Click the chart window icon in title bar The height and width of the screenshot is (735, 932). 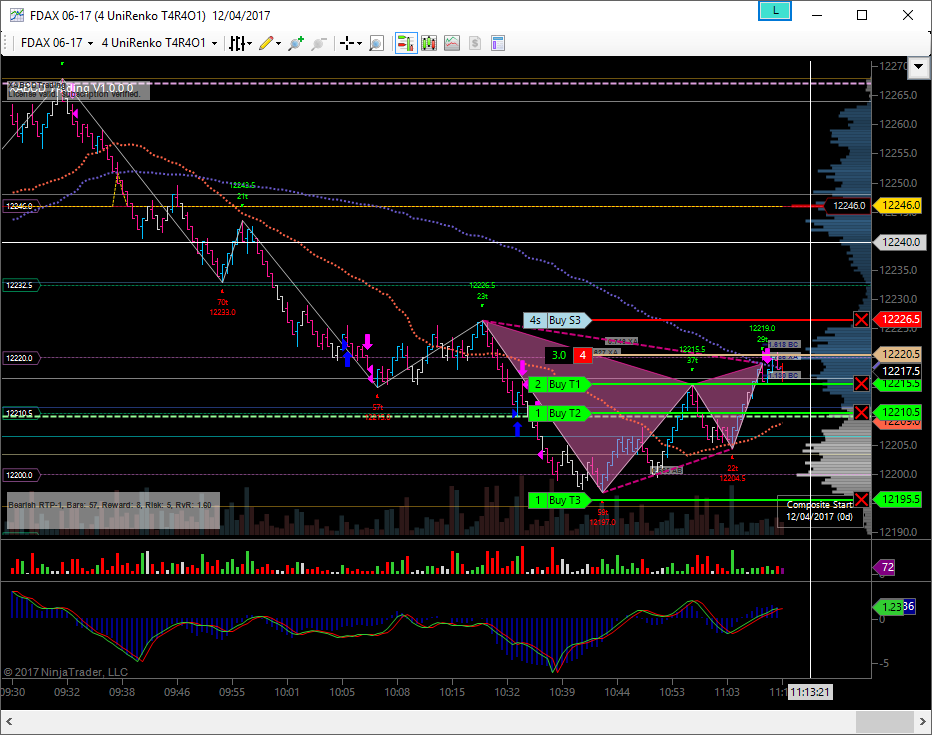17,15
